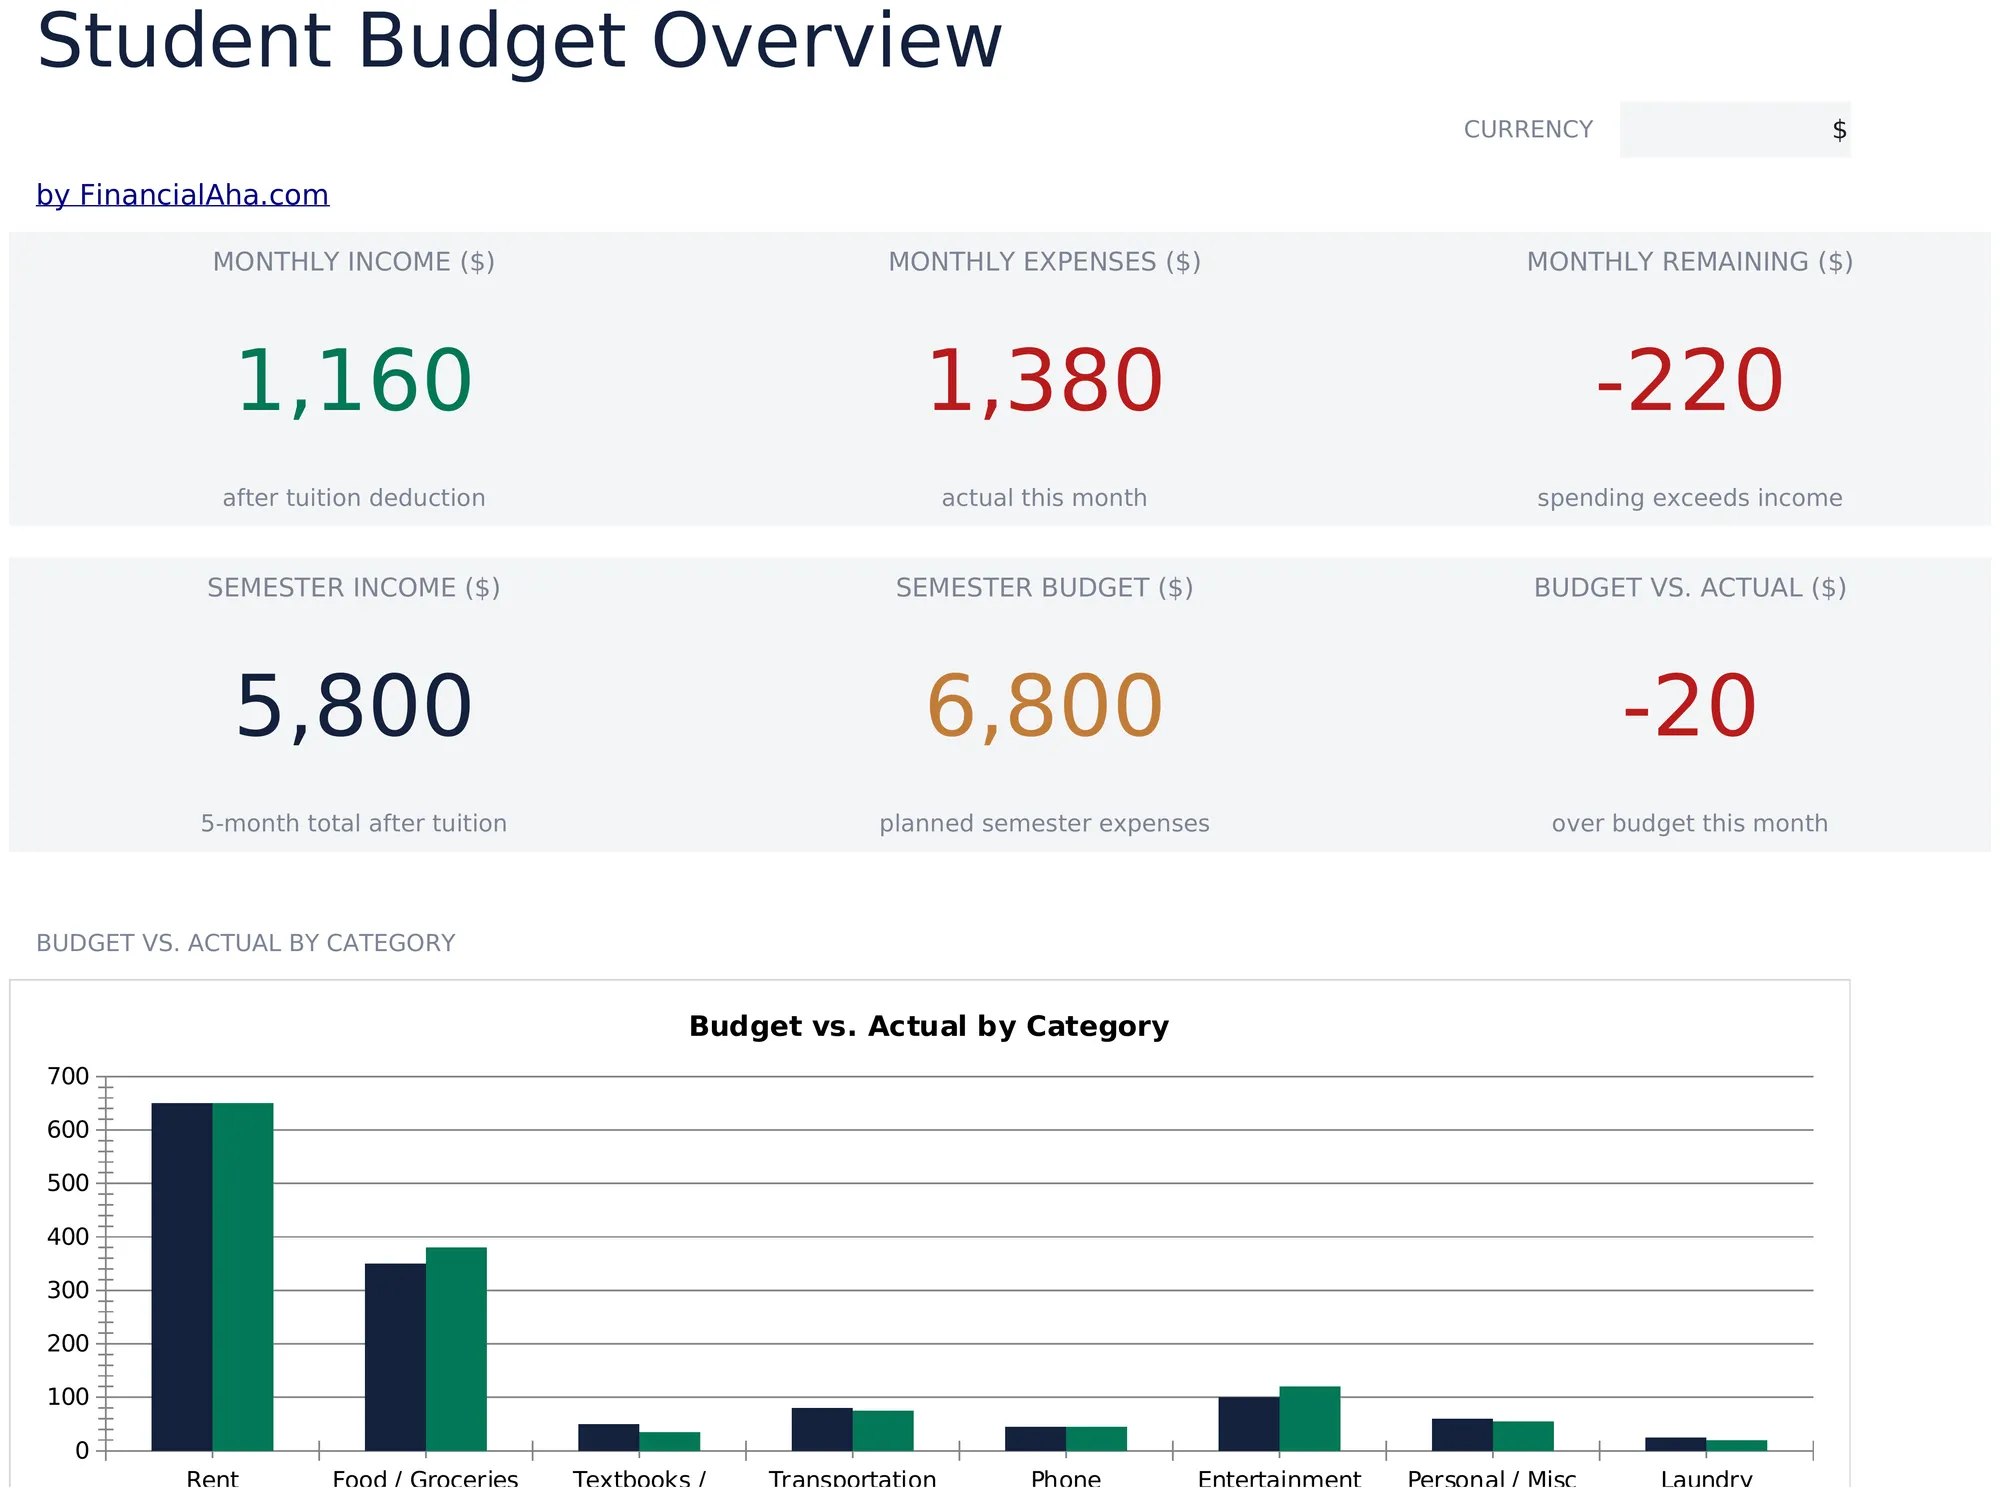Viewport: 2000px width, 1496px height.
Task: Click the monthly income value 1,160
Action: pyautogui.click(x=354, y=381)
